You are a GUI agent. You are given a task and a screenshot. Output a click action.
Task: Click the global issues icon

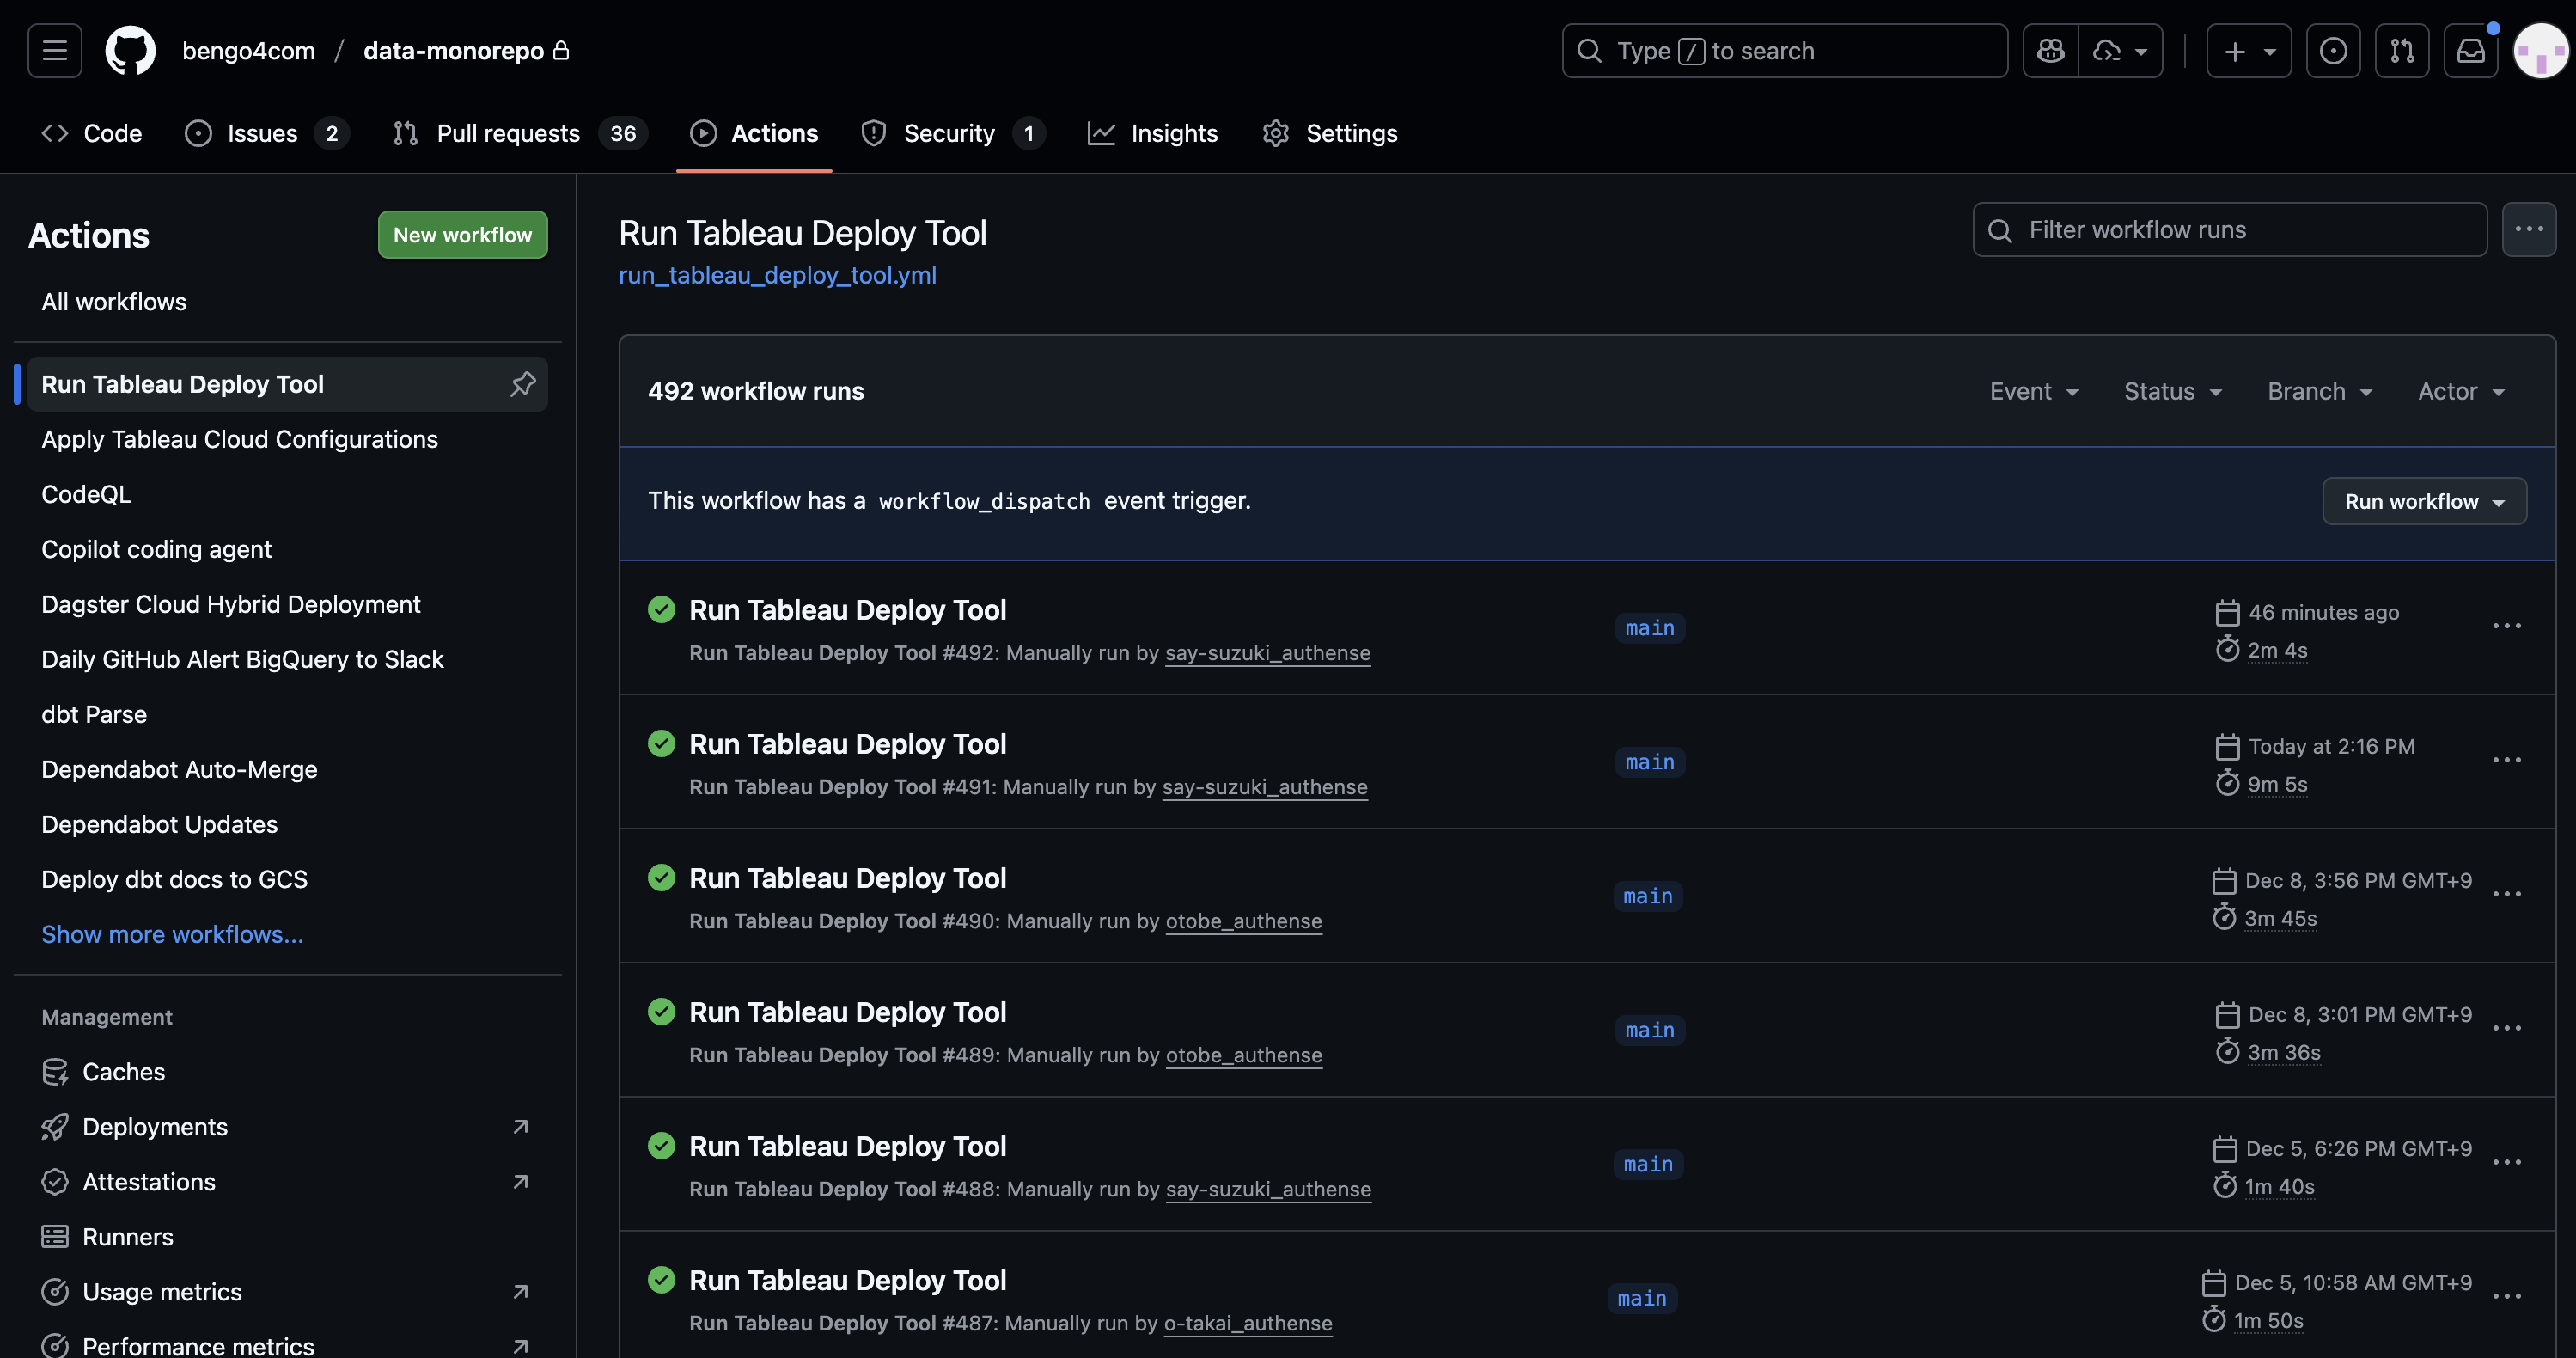pos(2332,51)
